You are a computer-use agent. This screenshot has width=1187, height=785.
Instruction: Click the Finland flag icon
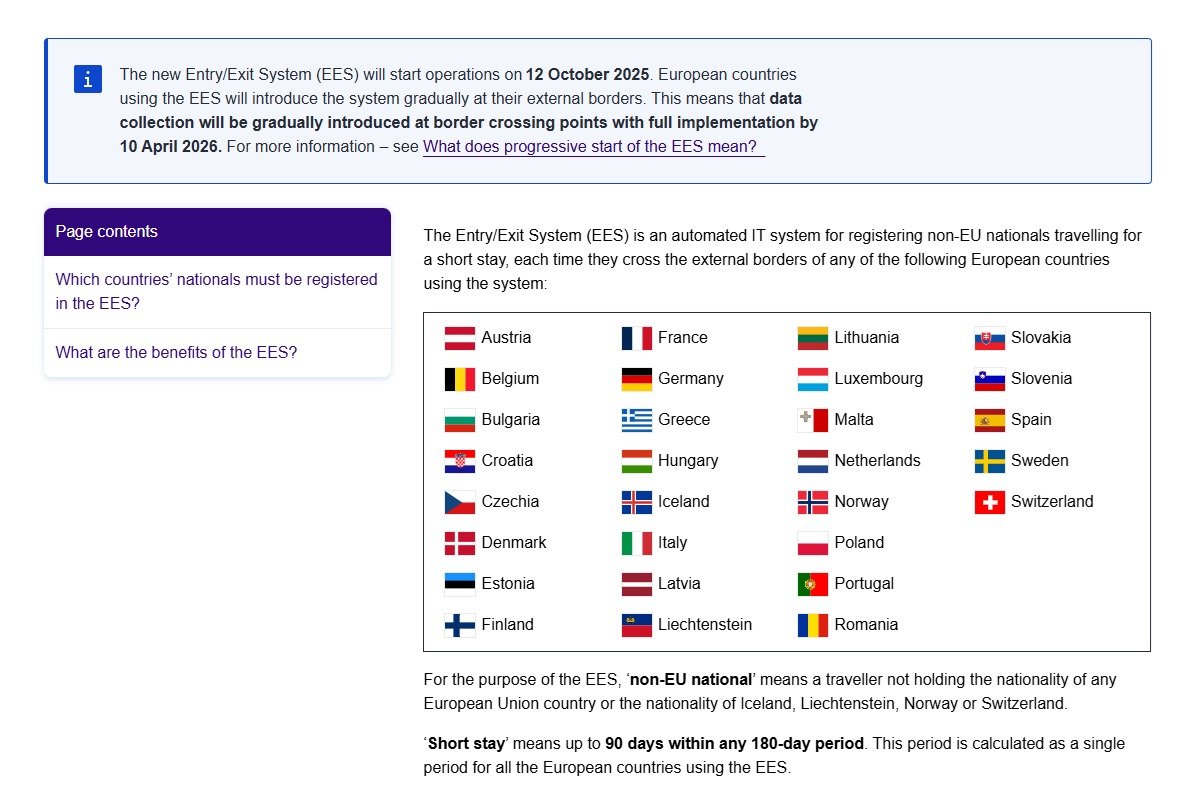point(459,625)
